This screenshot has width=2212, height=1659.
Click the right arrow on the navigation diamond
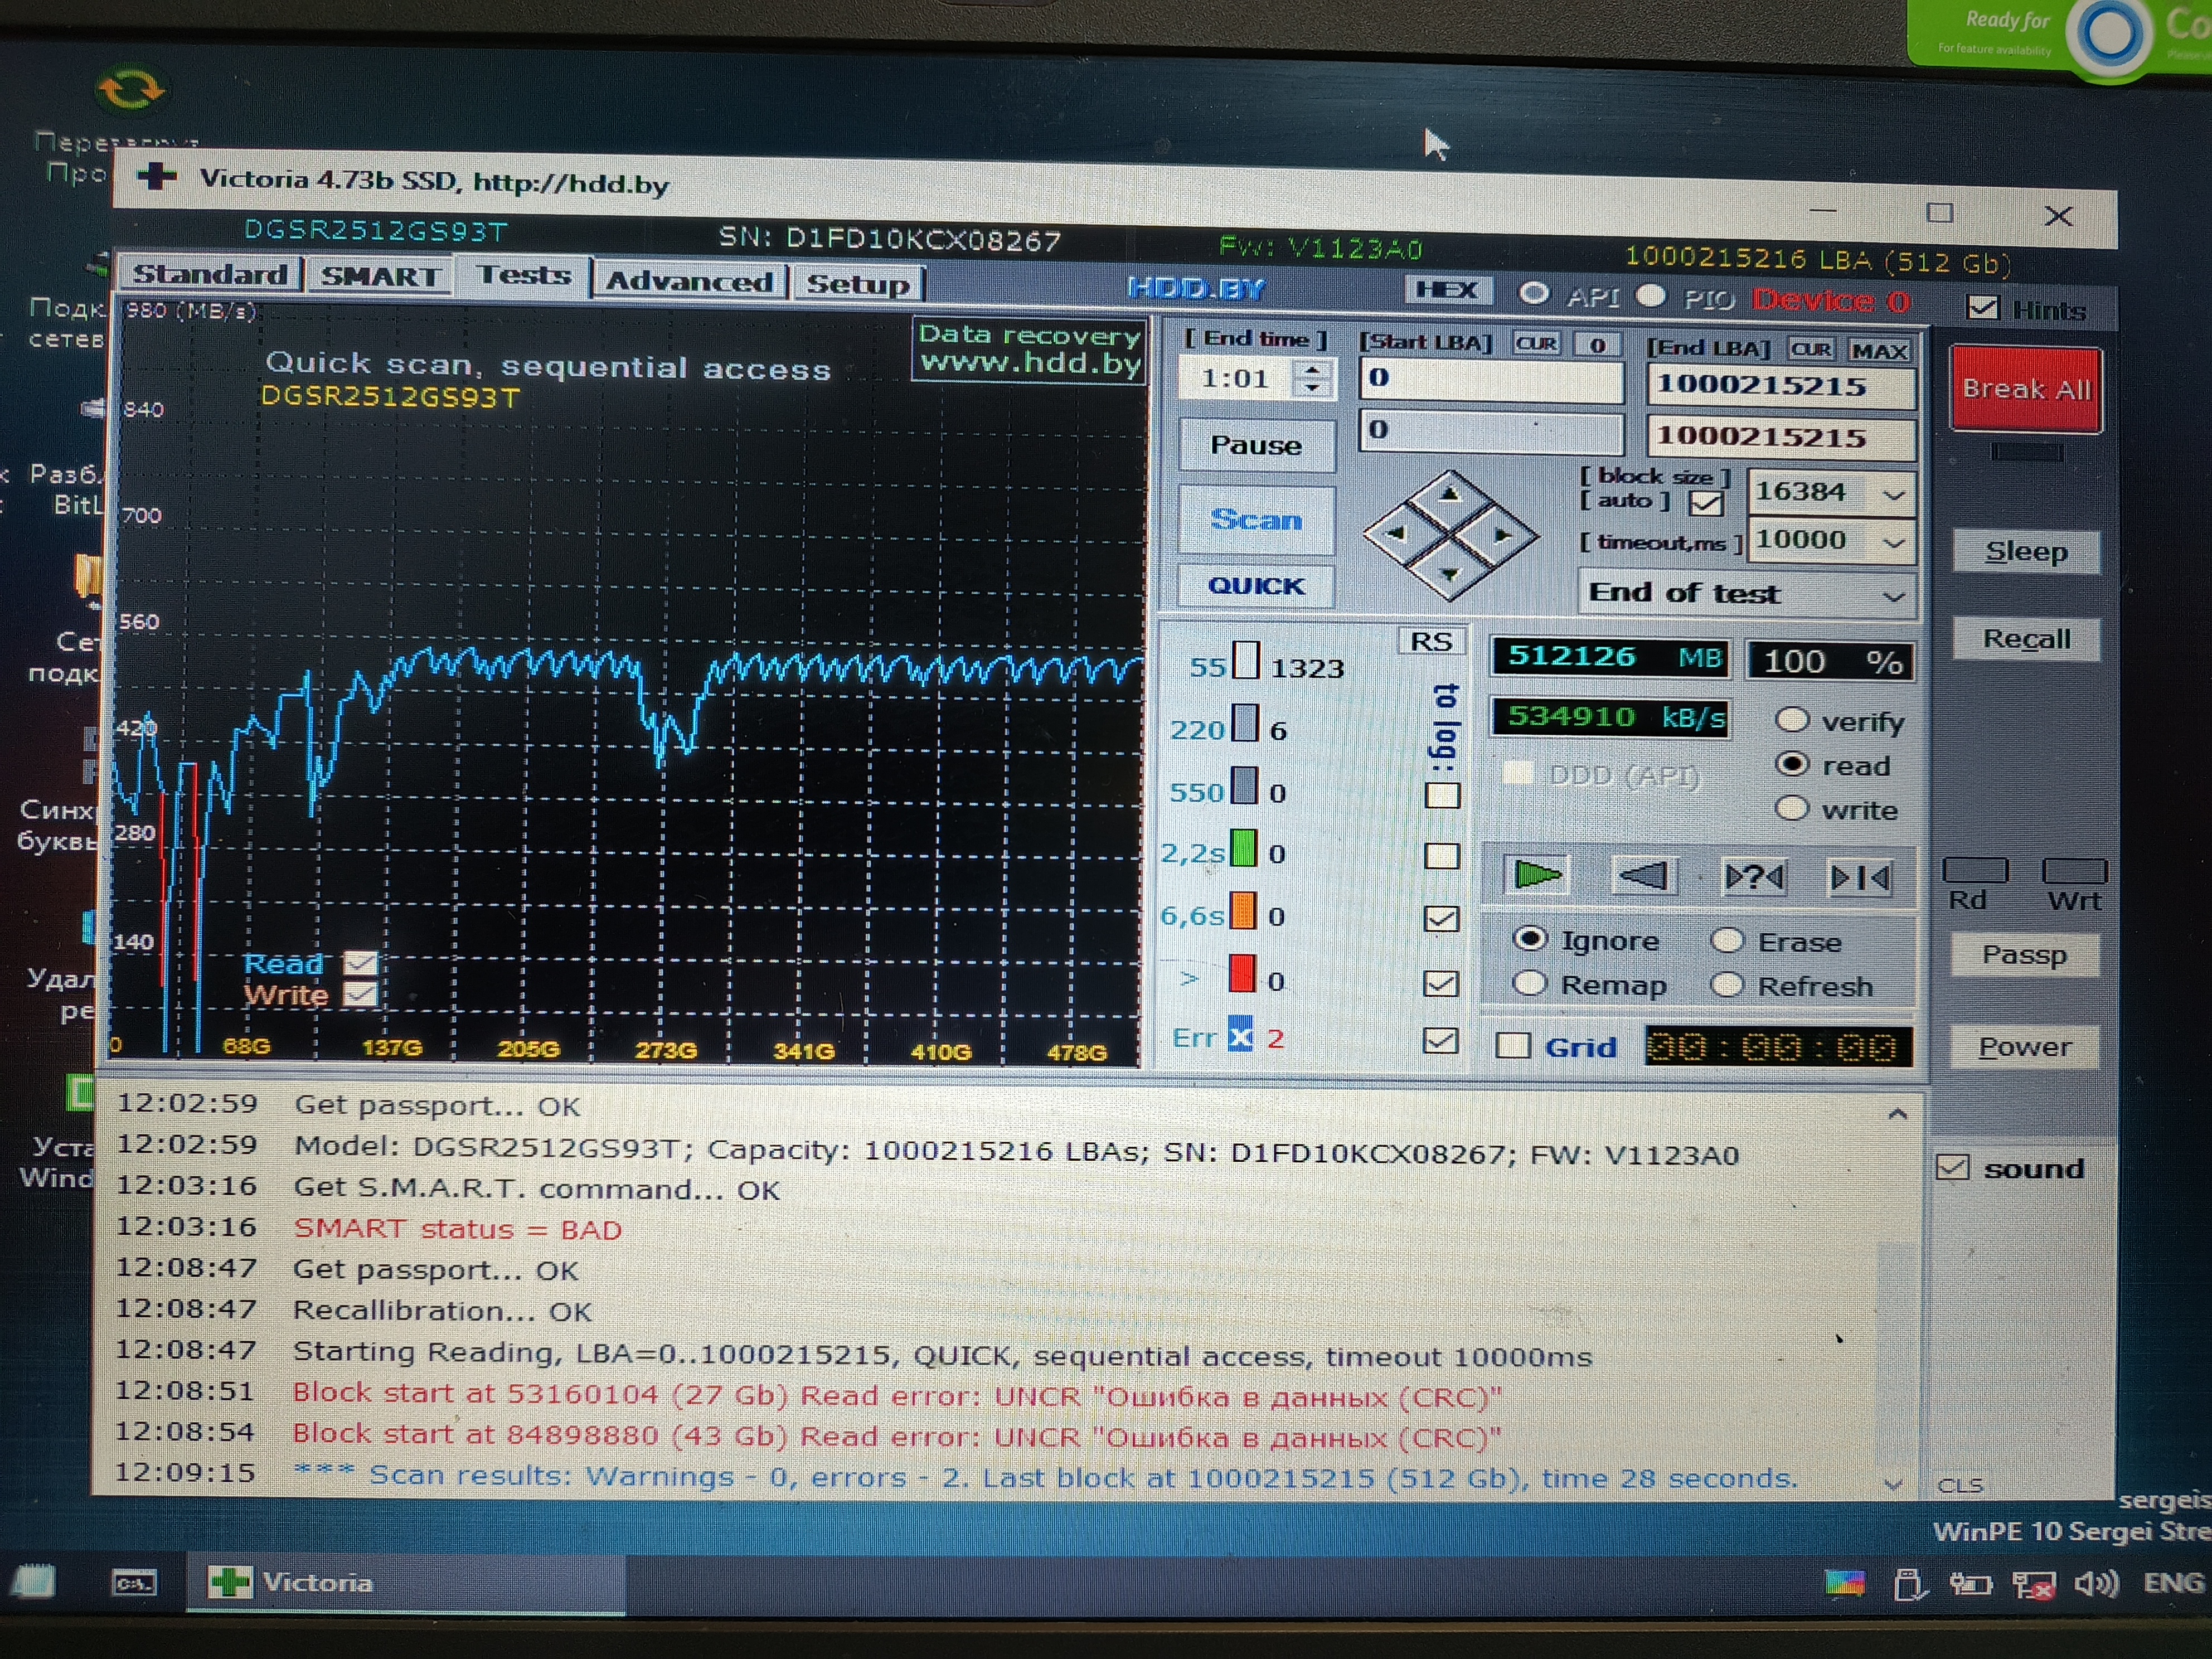coord(1502,536)
